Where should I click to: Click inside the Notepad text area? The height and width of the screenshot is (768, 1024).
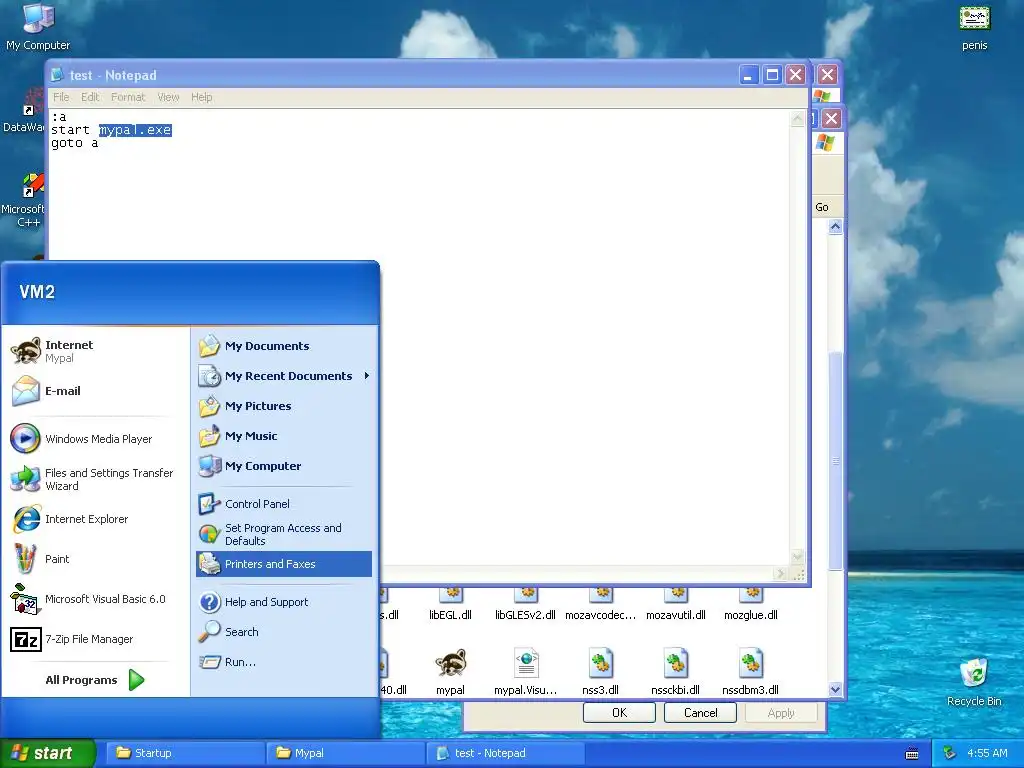(419, 337)
